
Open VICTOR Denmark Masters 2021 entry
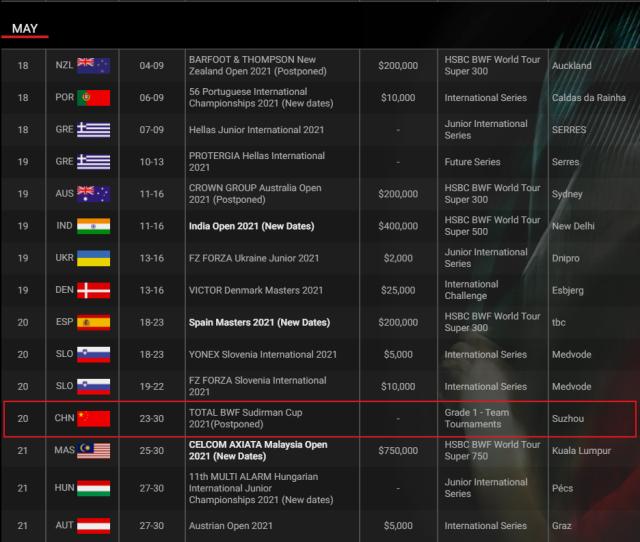point(256,290)
